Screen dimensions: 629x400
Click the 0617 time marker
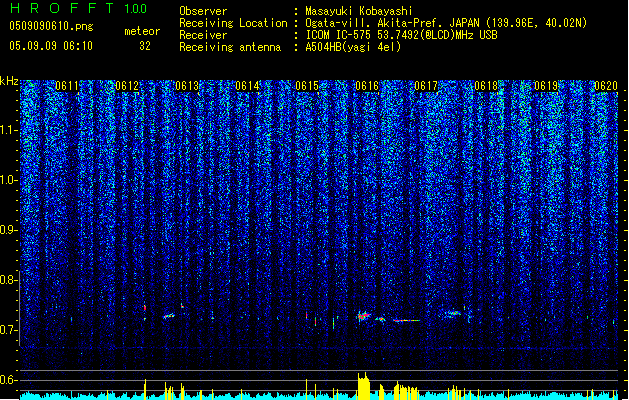click(426, 86)
